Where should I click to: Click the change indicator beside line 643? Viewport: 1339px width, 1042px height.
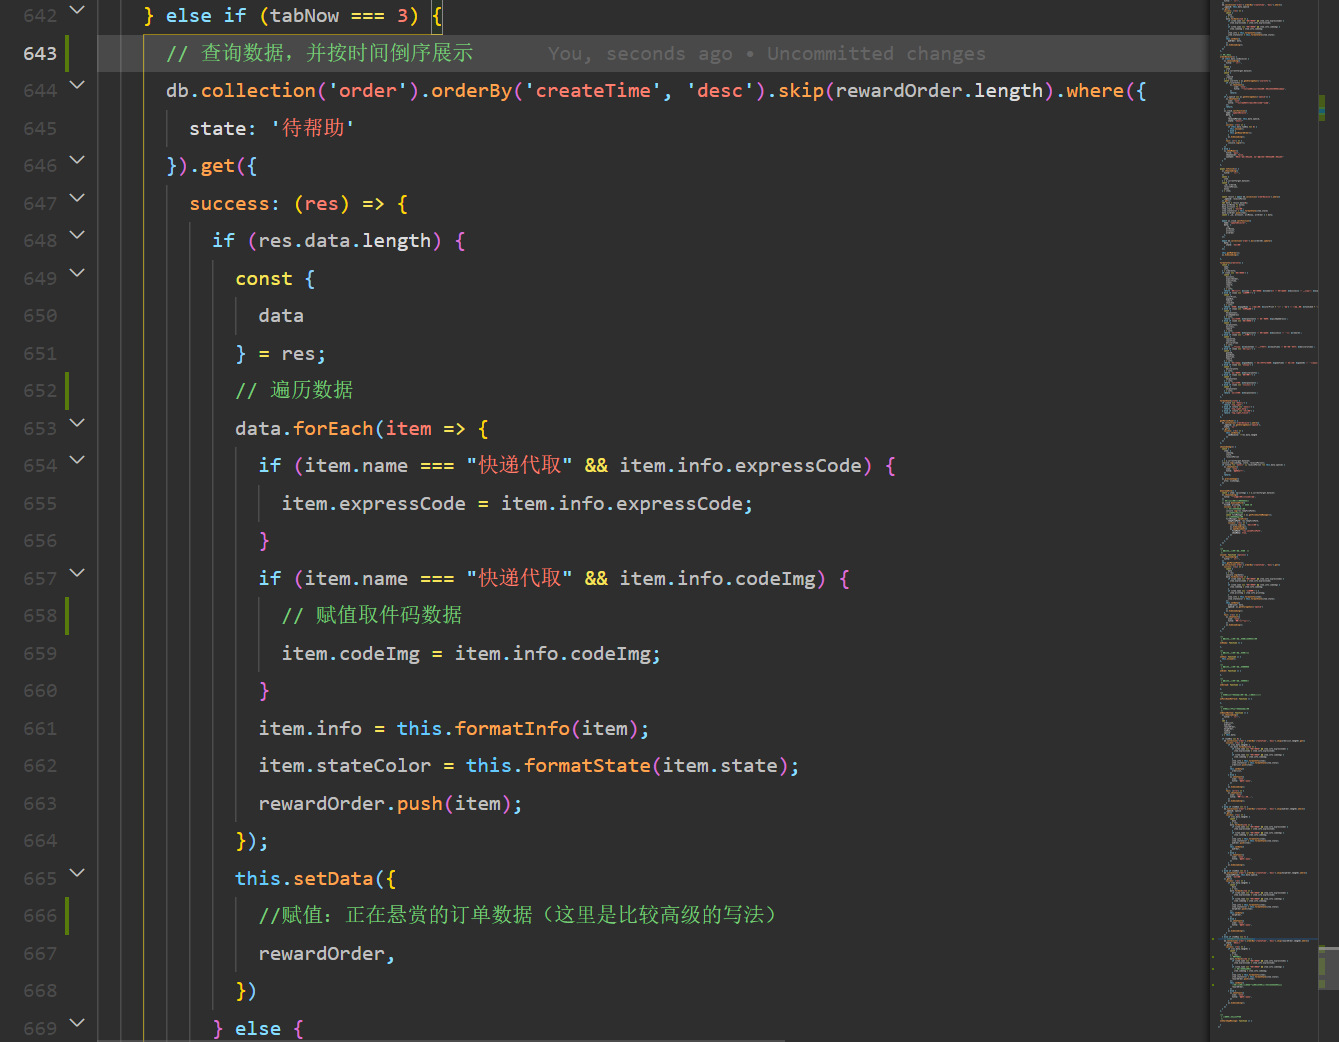click(66, 52)
